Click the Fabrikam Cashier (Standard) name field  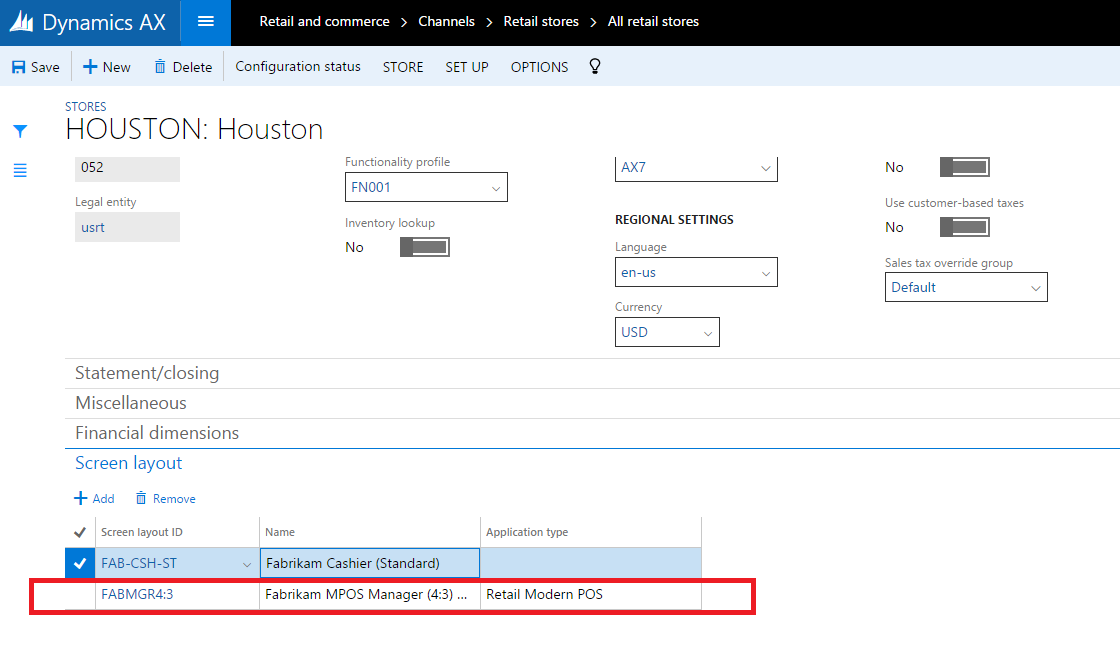tap(370, 563)
